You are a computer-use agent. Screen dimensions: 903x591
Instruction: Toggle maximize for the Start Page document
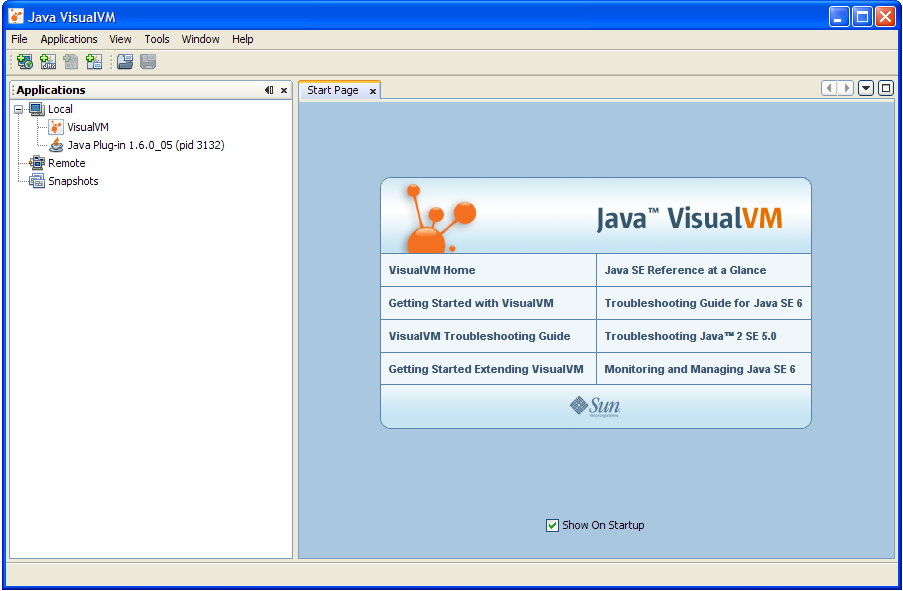tap(884, 88)
